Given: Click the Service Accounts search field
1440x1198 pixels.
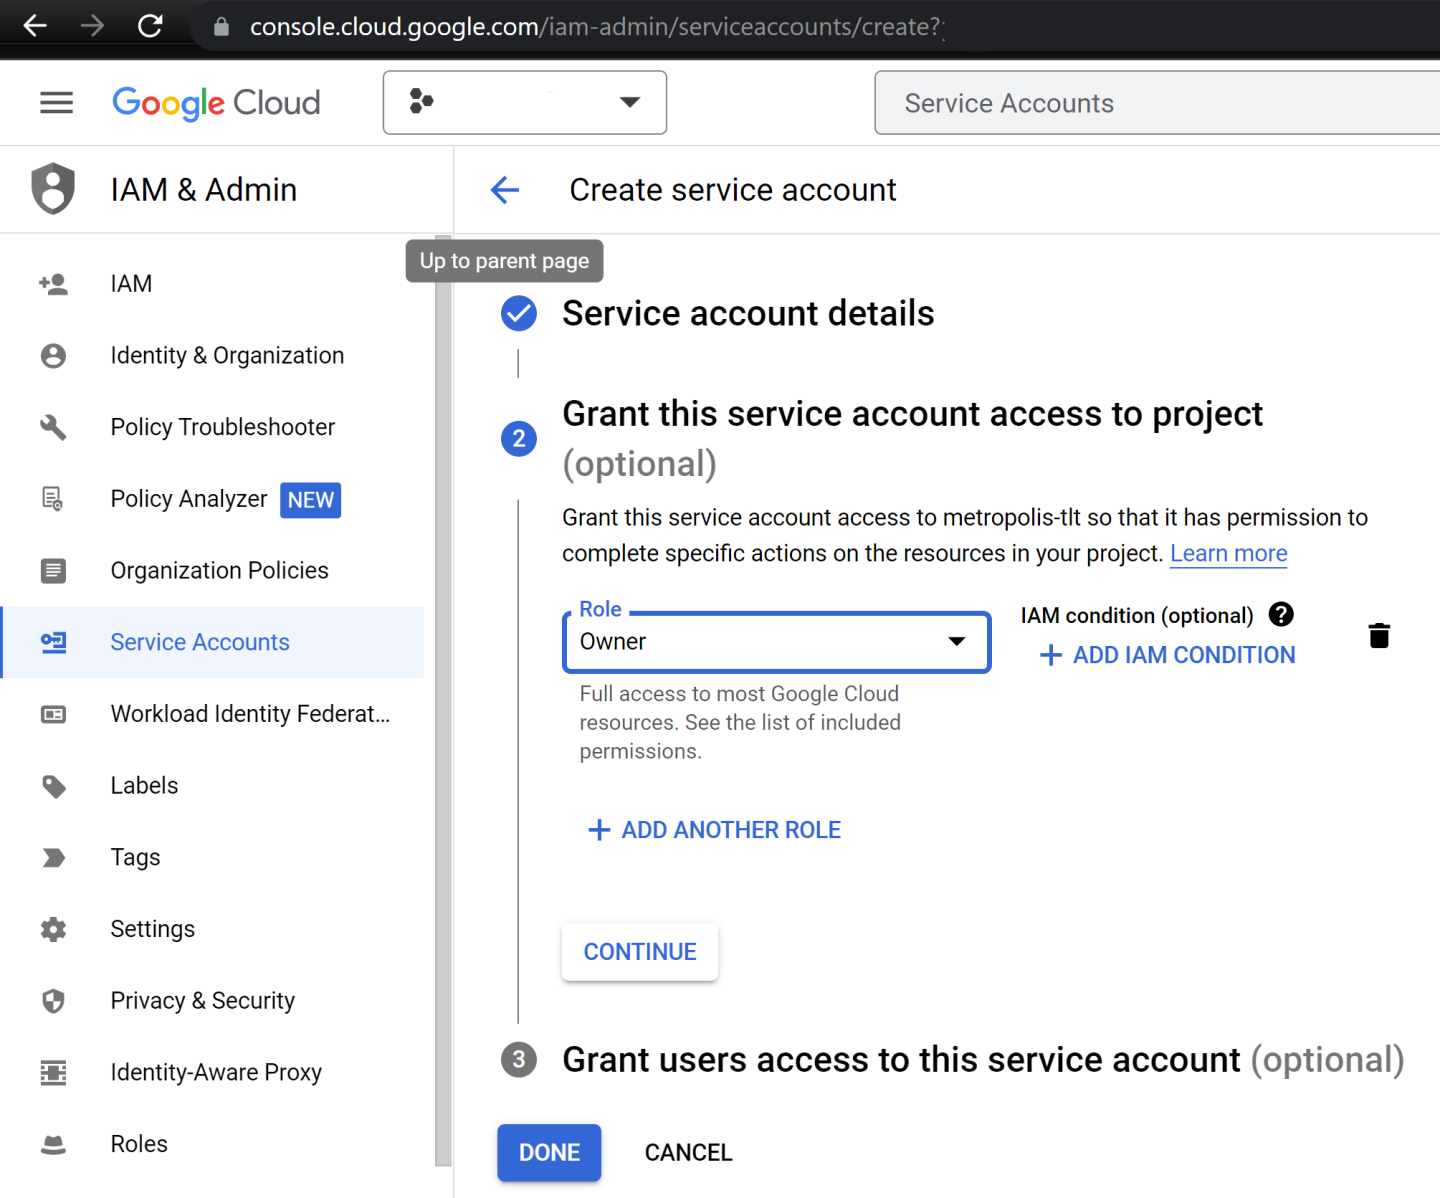Looking at the screenshot, I should [x=1150, y=103].
